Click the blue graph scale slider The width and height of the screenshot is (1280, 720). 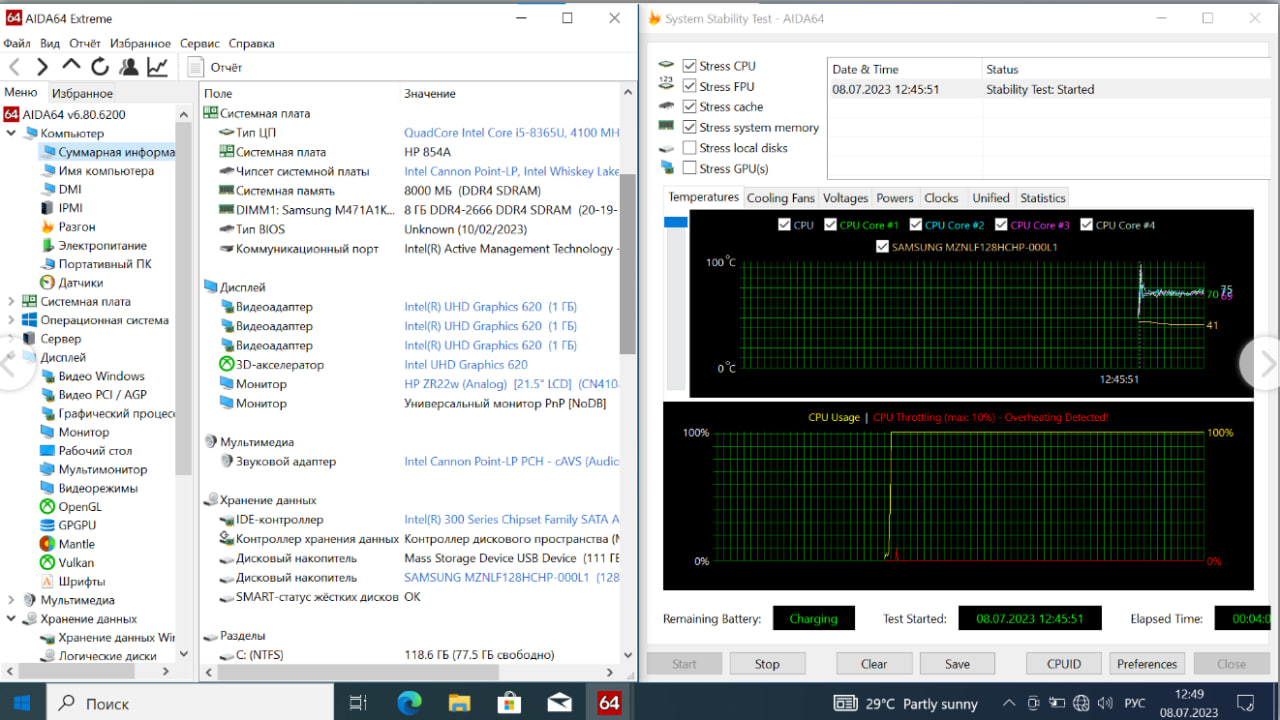point(676,222)
